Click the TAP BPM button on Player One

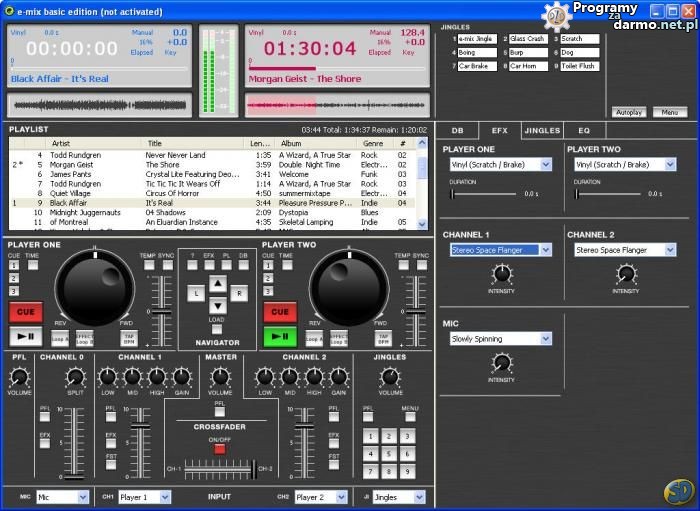(x=129, y=338)
